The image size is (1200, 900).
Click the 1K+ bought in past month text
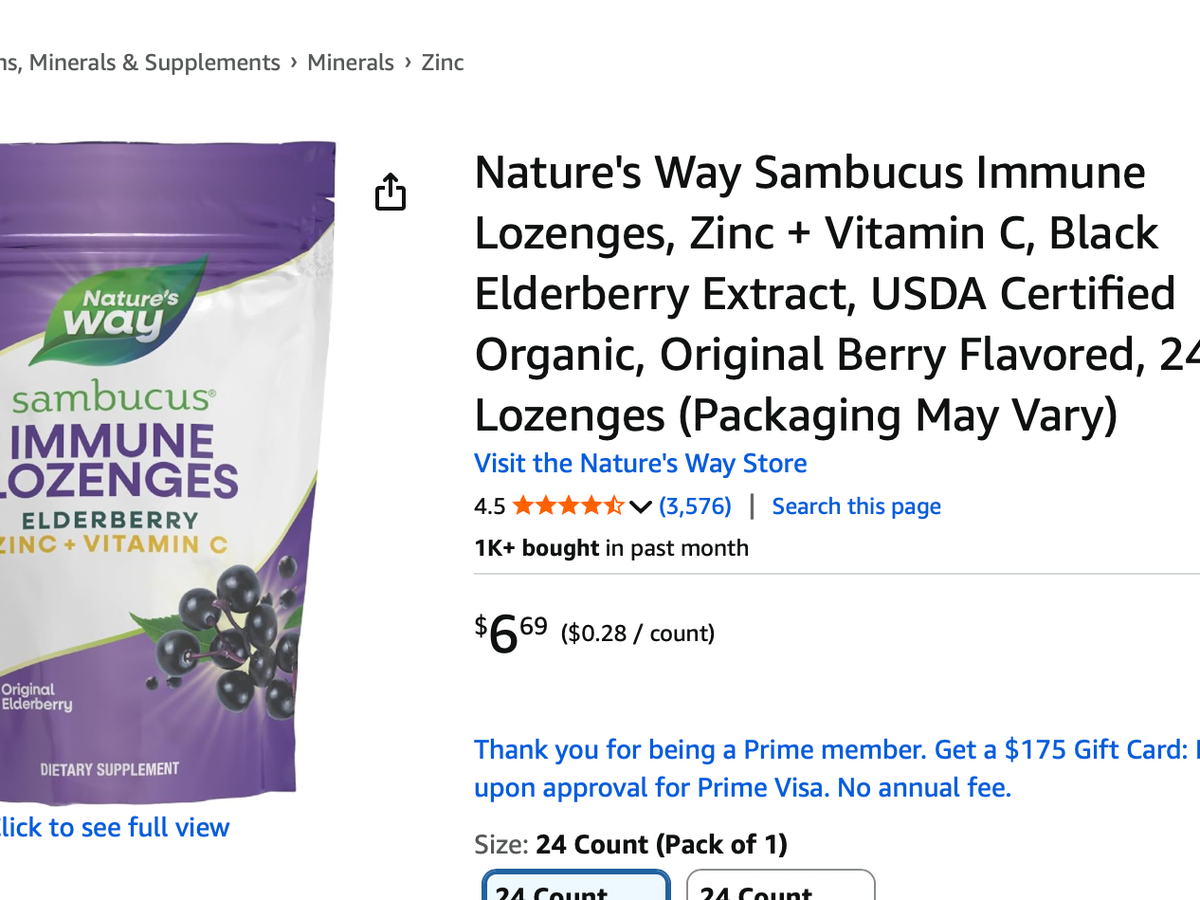coord(611,548)
